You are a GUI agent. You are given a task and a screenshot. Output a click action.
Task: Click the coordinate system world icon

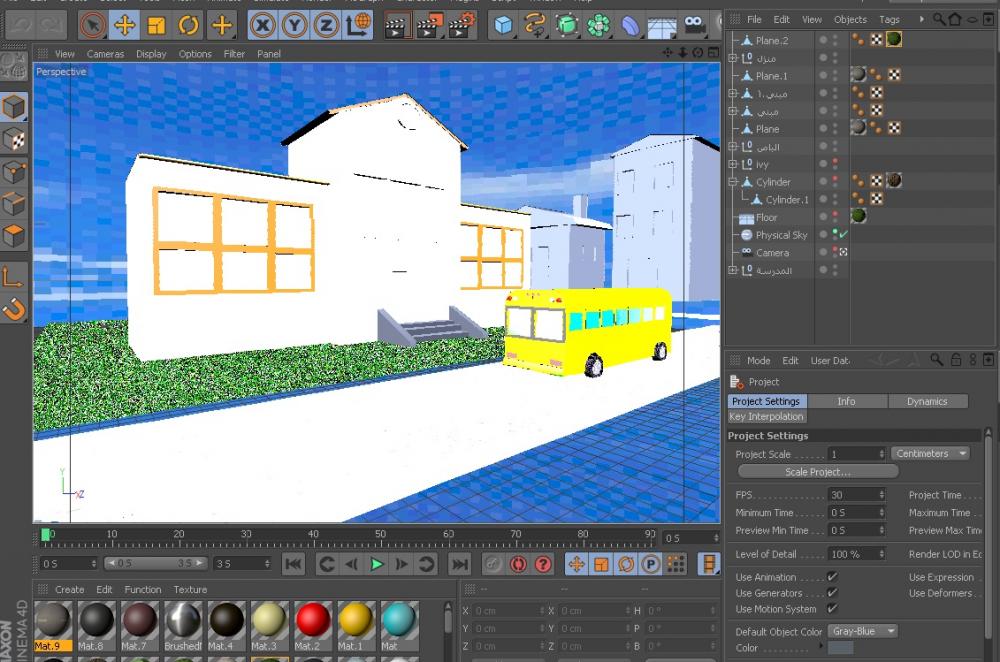click(358, 26)
